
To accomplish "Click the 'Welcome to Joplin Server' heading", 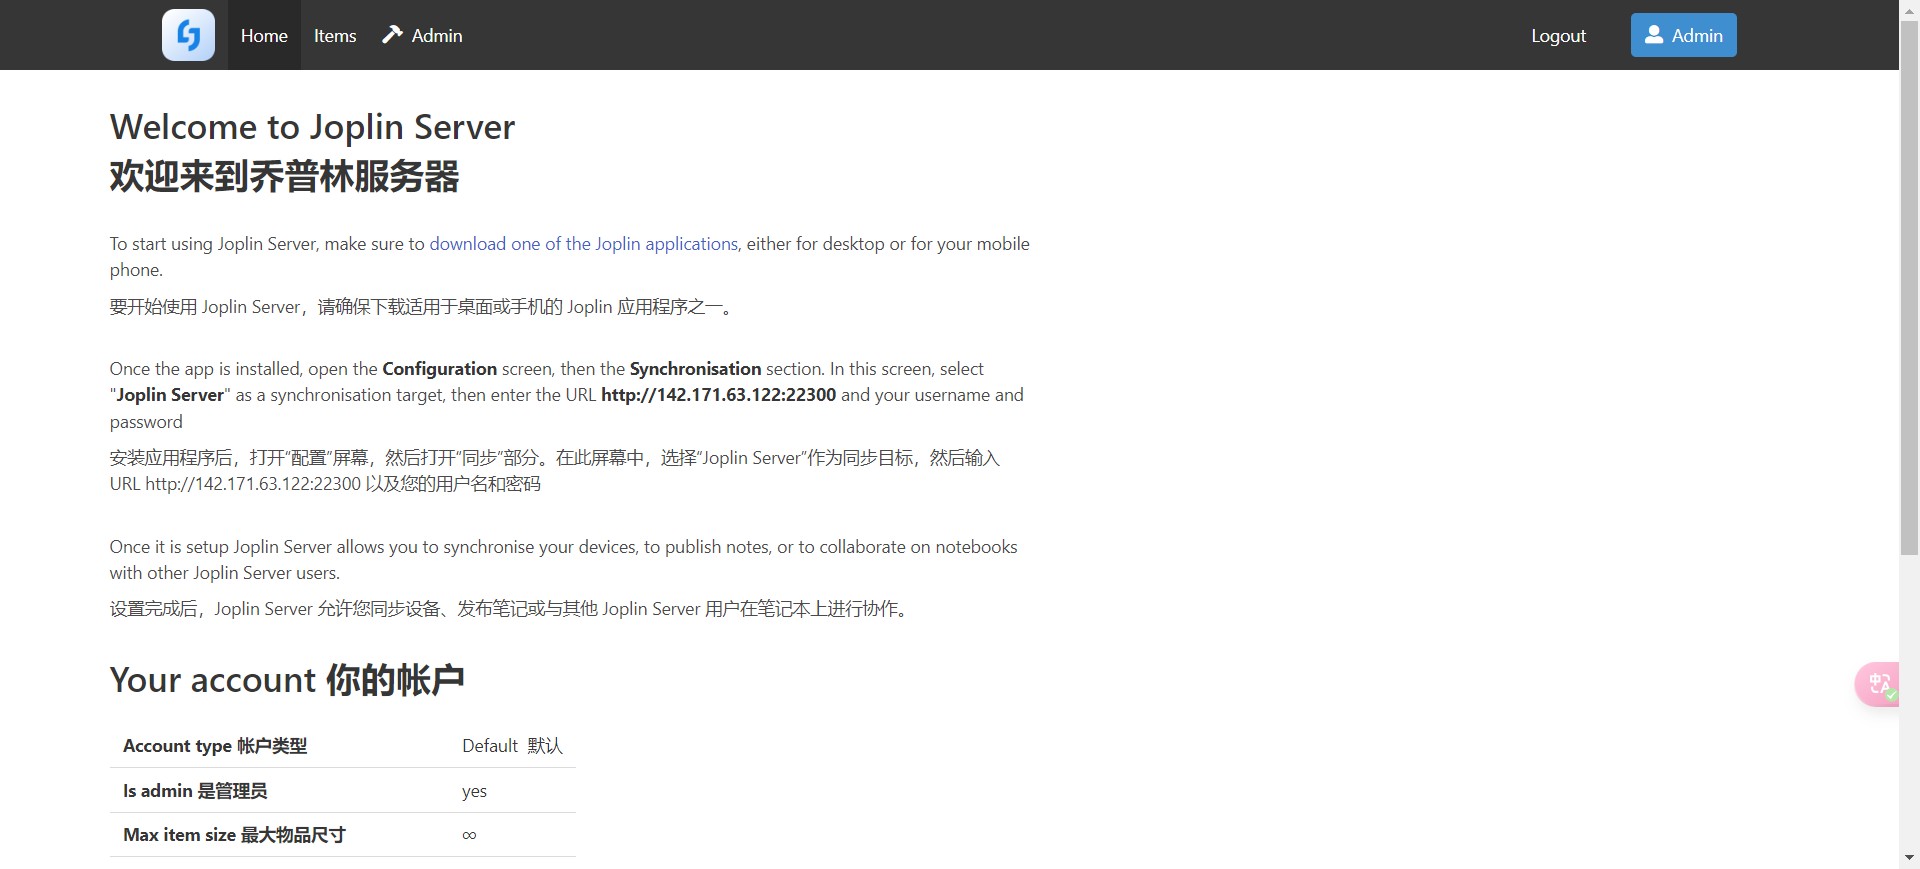I will [312, 127].
